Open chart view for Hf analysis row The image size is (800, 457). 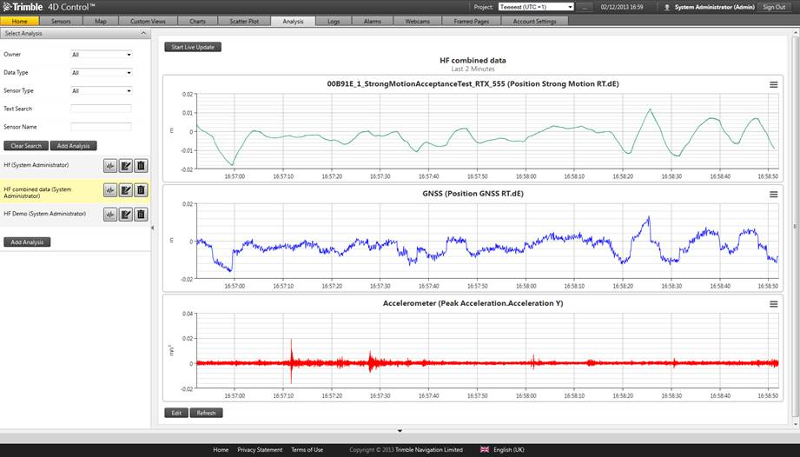[110, 166]
